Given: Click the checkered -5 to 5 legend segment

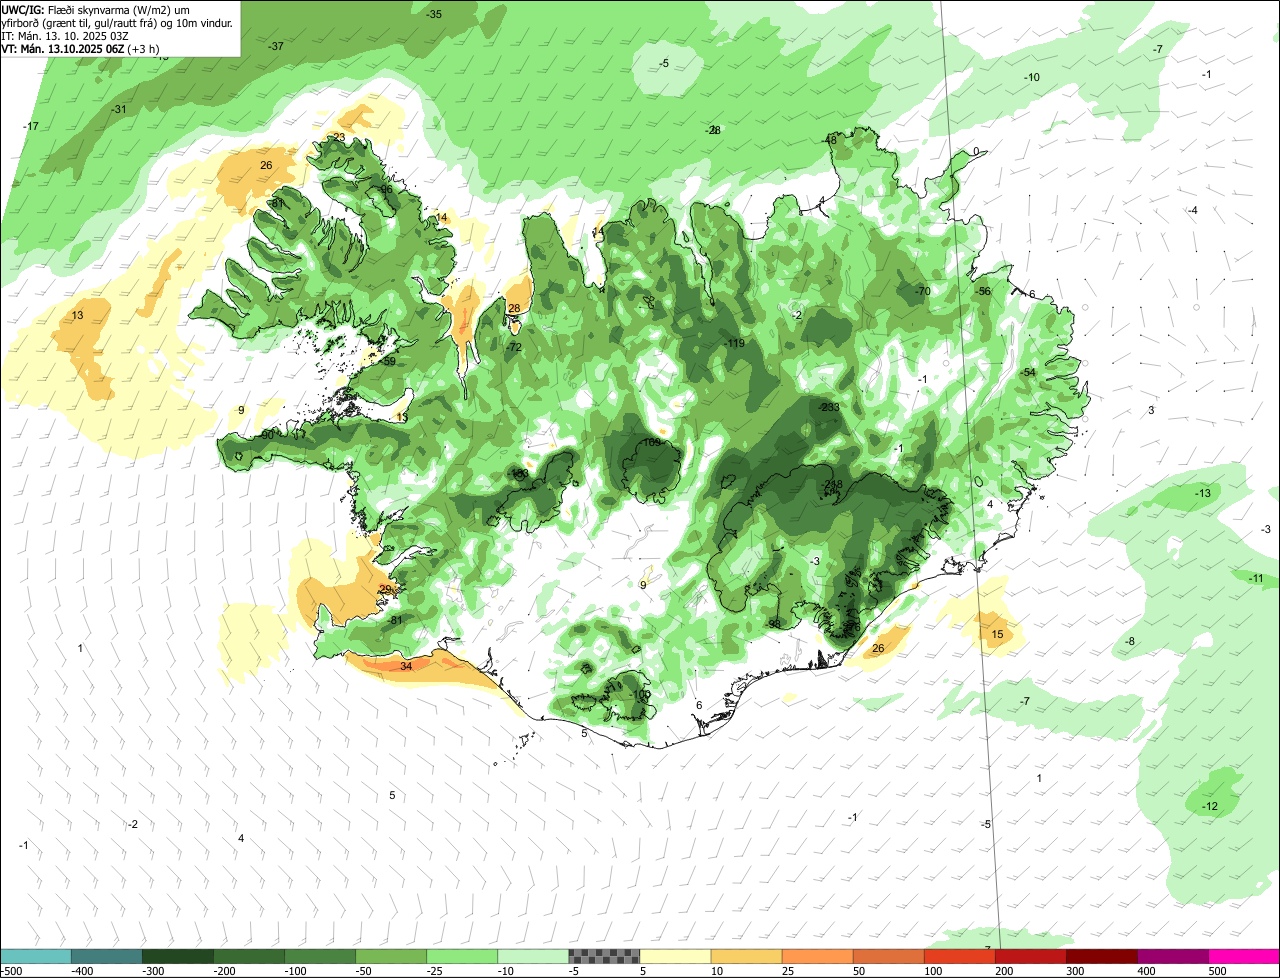Looking at the screenshot, I should (604, 957).
